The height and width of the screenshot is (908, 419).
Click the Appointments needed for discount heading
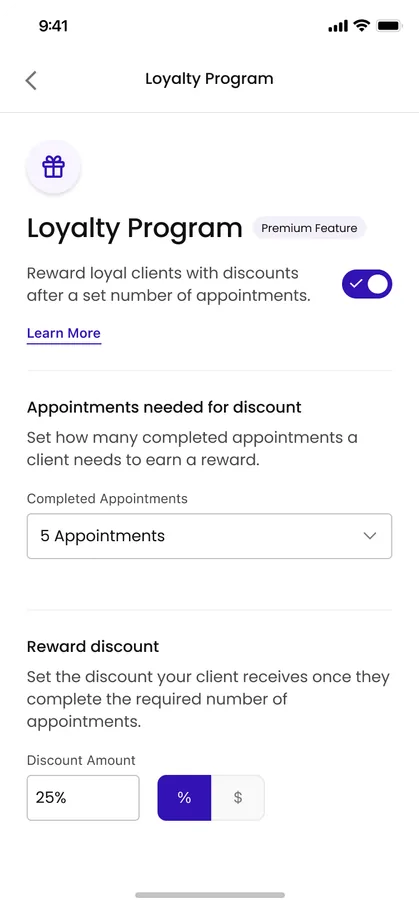coord(164,407)
